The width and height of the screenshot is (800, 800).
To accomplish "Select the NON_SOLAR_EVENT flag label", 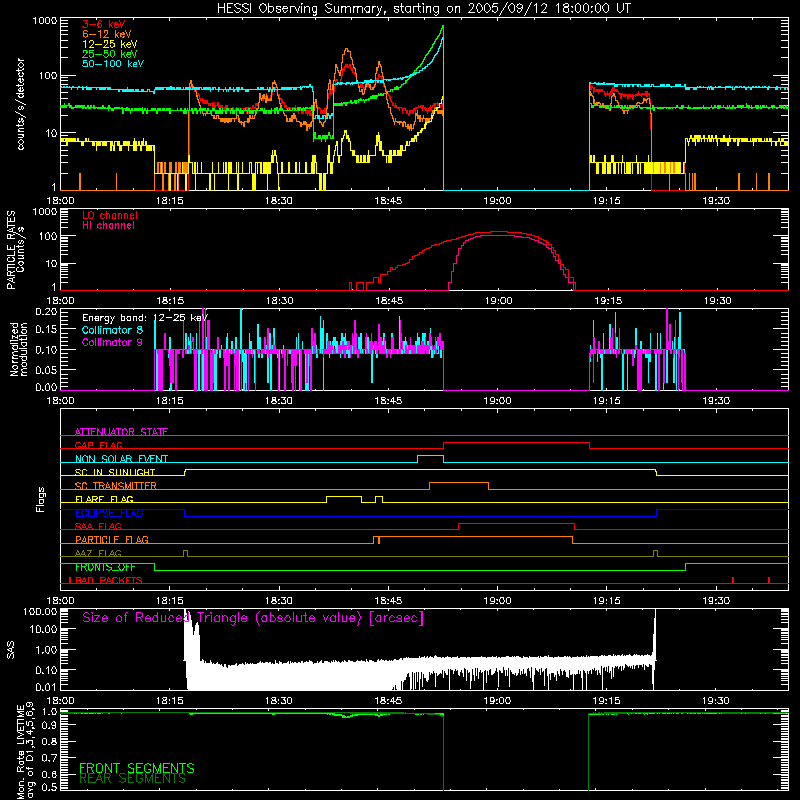I will point(121,459).
